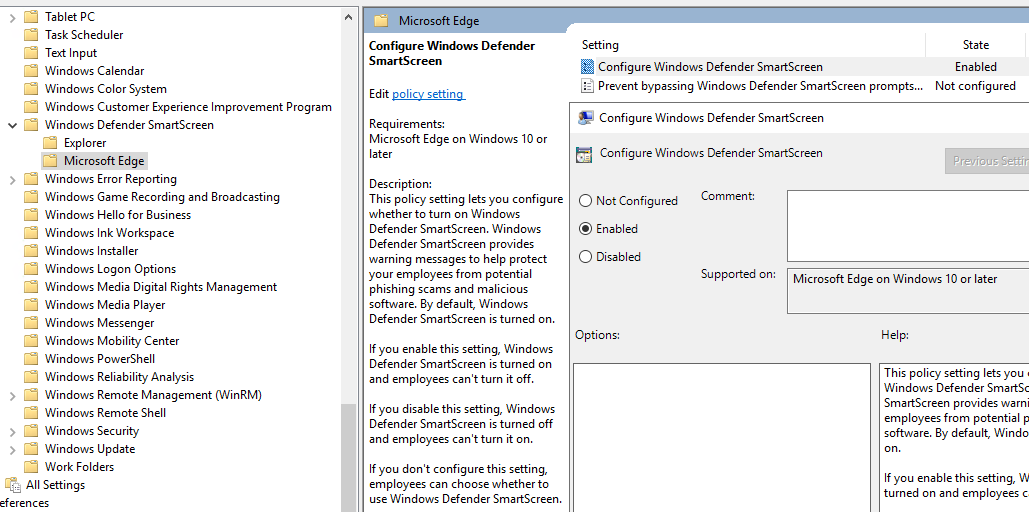1029x512 pixels.
Task: Select the Not Configured radio button
Action: [585, 201]
